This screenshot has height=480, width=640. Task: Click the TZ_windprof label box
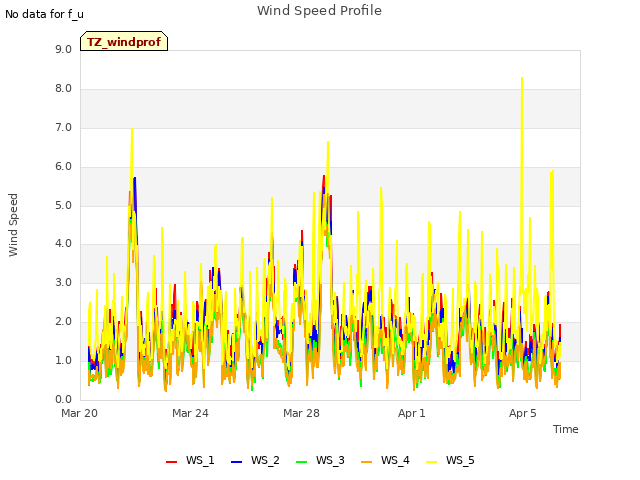[124, 41]
